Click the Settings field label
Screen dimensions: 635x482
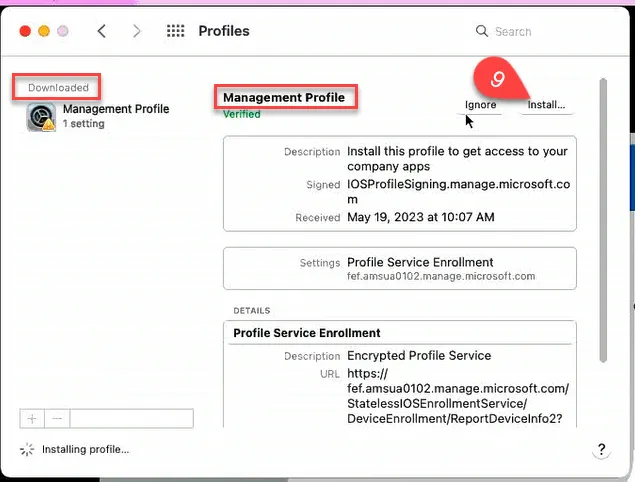click(x=320, y=263)
